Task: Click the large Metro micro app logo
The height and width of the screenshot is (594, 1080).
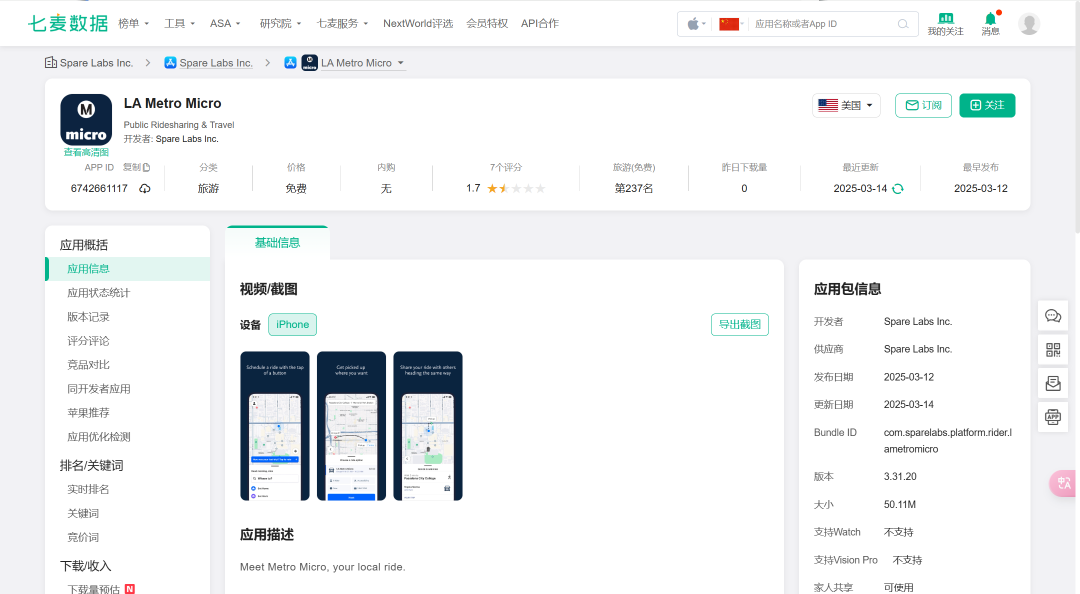Action: 86,120
